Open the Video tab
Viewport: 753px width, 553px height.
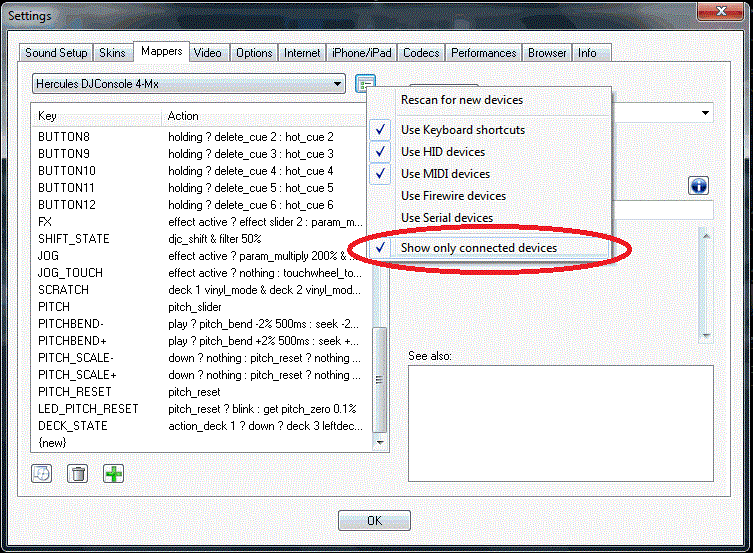point(207,53)
